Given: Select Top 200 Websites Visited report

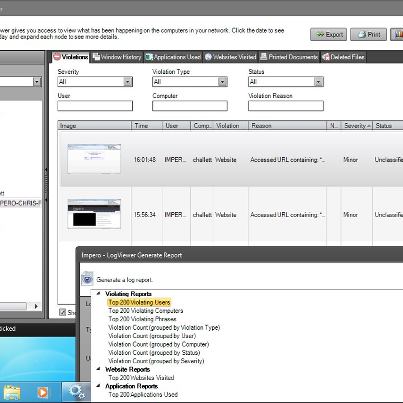Looking at the screenshot, I should click(x=141, y=378).
